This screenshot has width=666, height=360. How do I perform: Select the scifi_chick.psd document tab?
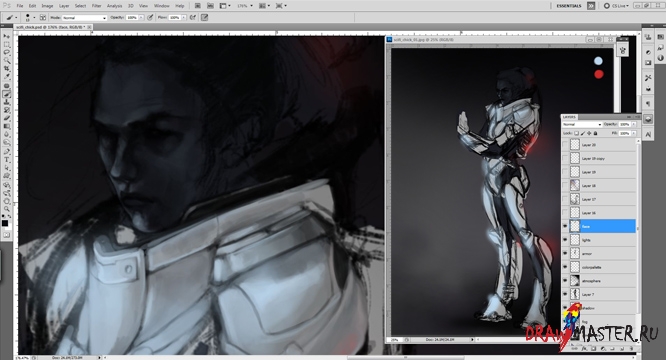tap(52, 27)
